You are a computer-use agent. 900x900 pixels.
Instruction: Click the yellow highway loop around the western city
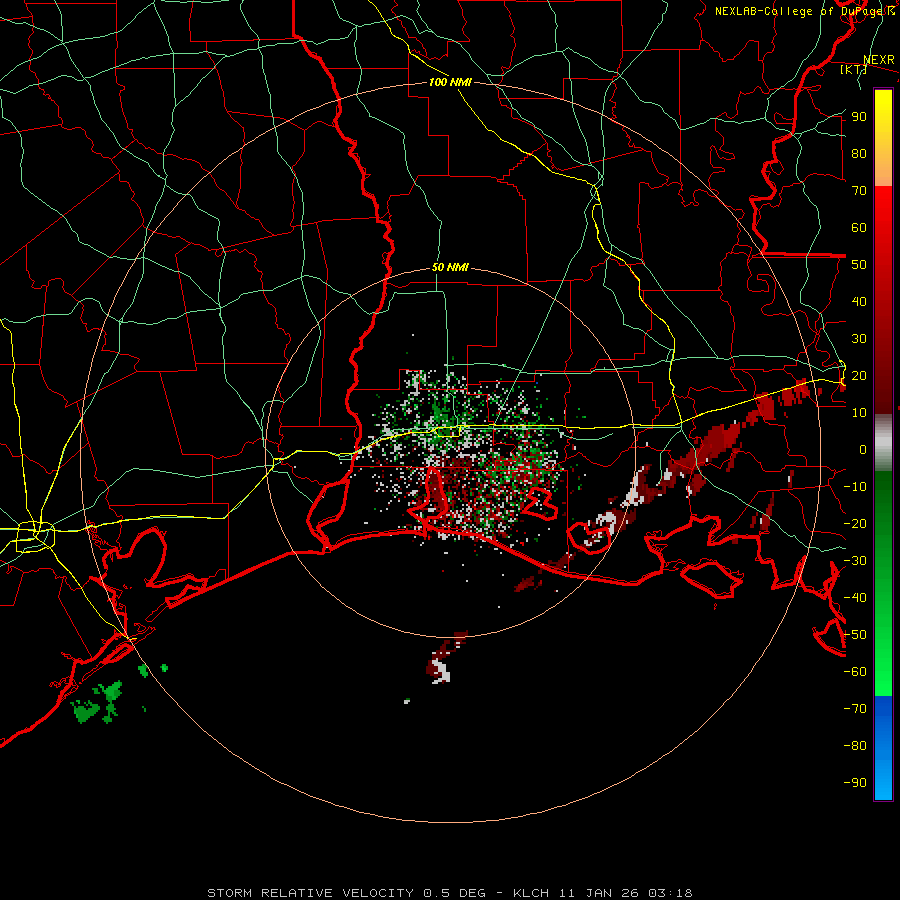pyautogui.click(x=36, y=536)
